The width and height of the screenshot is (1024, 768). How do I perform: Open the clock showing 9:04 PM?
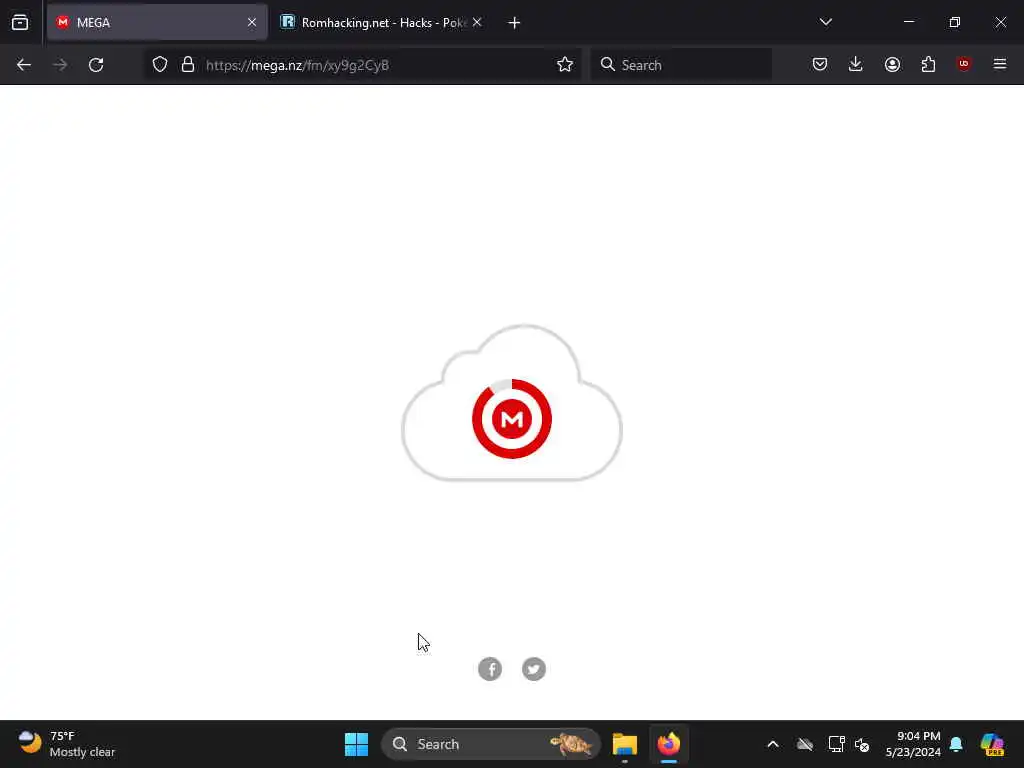[913, 744]
